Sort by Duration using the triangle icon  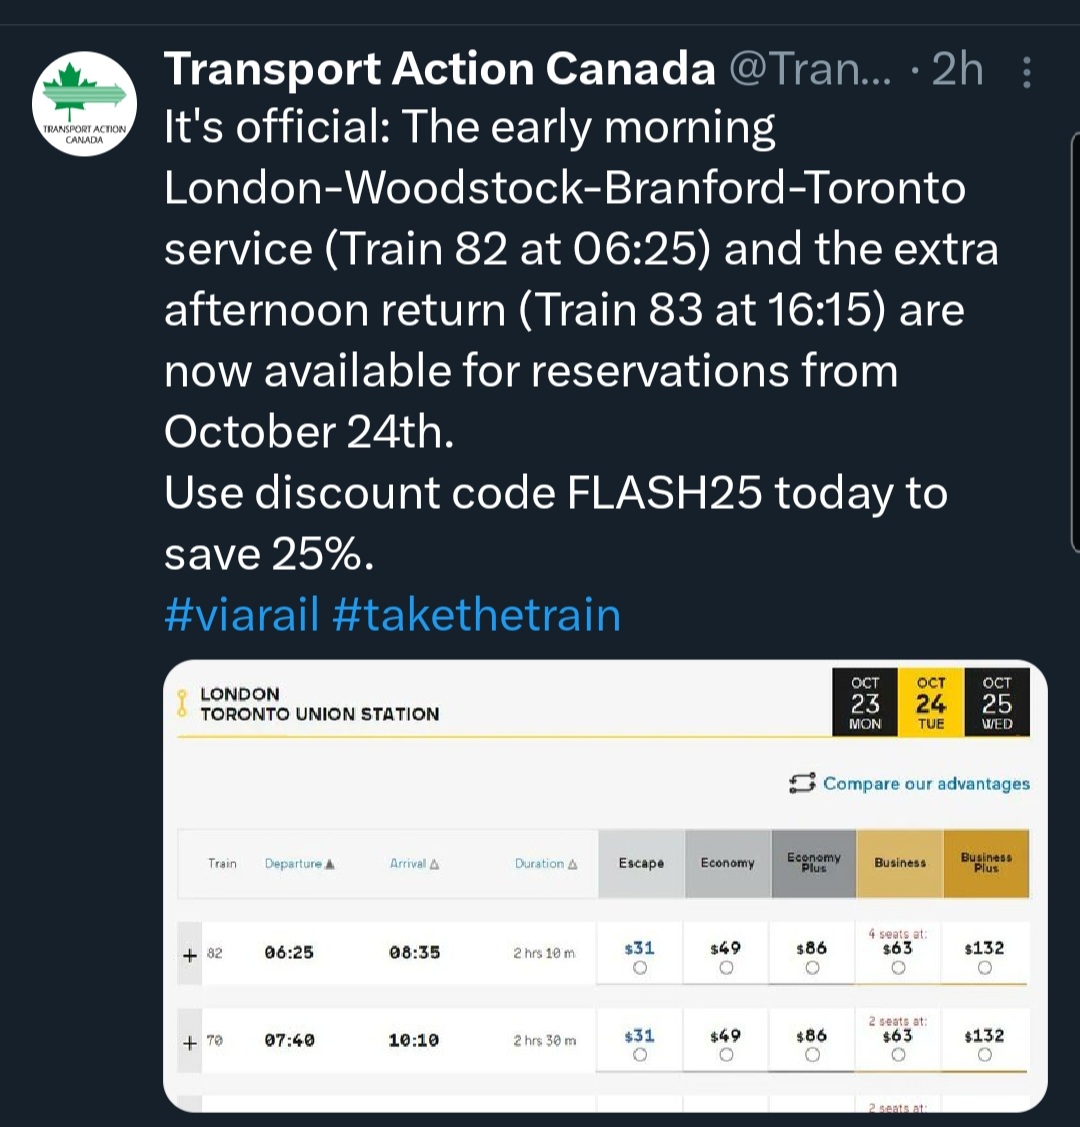[x=572, y=864]
